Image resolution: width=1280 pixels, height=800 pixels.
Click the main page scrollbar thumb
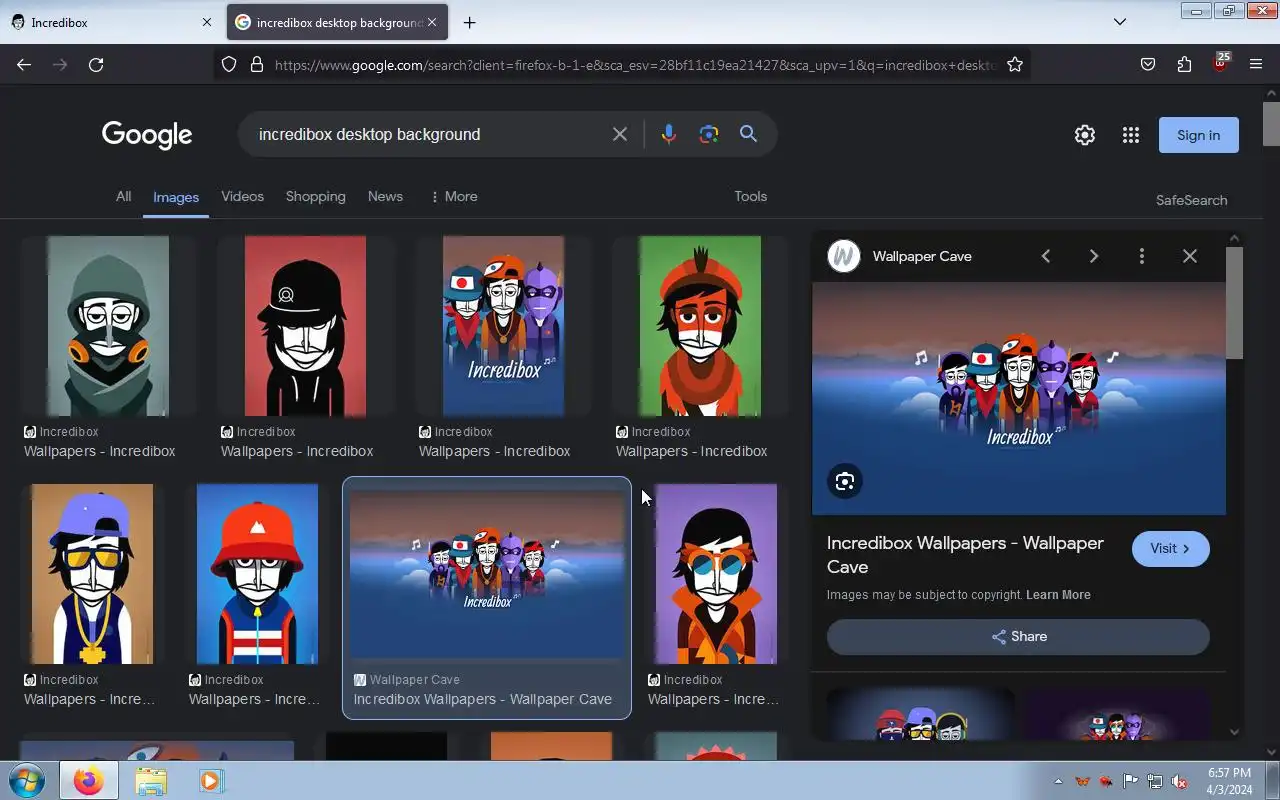pyautogui.click(x=1271, y=124)
